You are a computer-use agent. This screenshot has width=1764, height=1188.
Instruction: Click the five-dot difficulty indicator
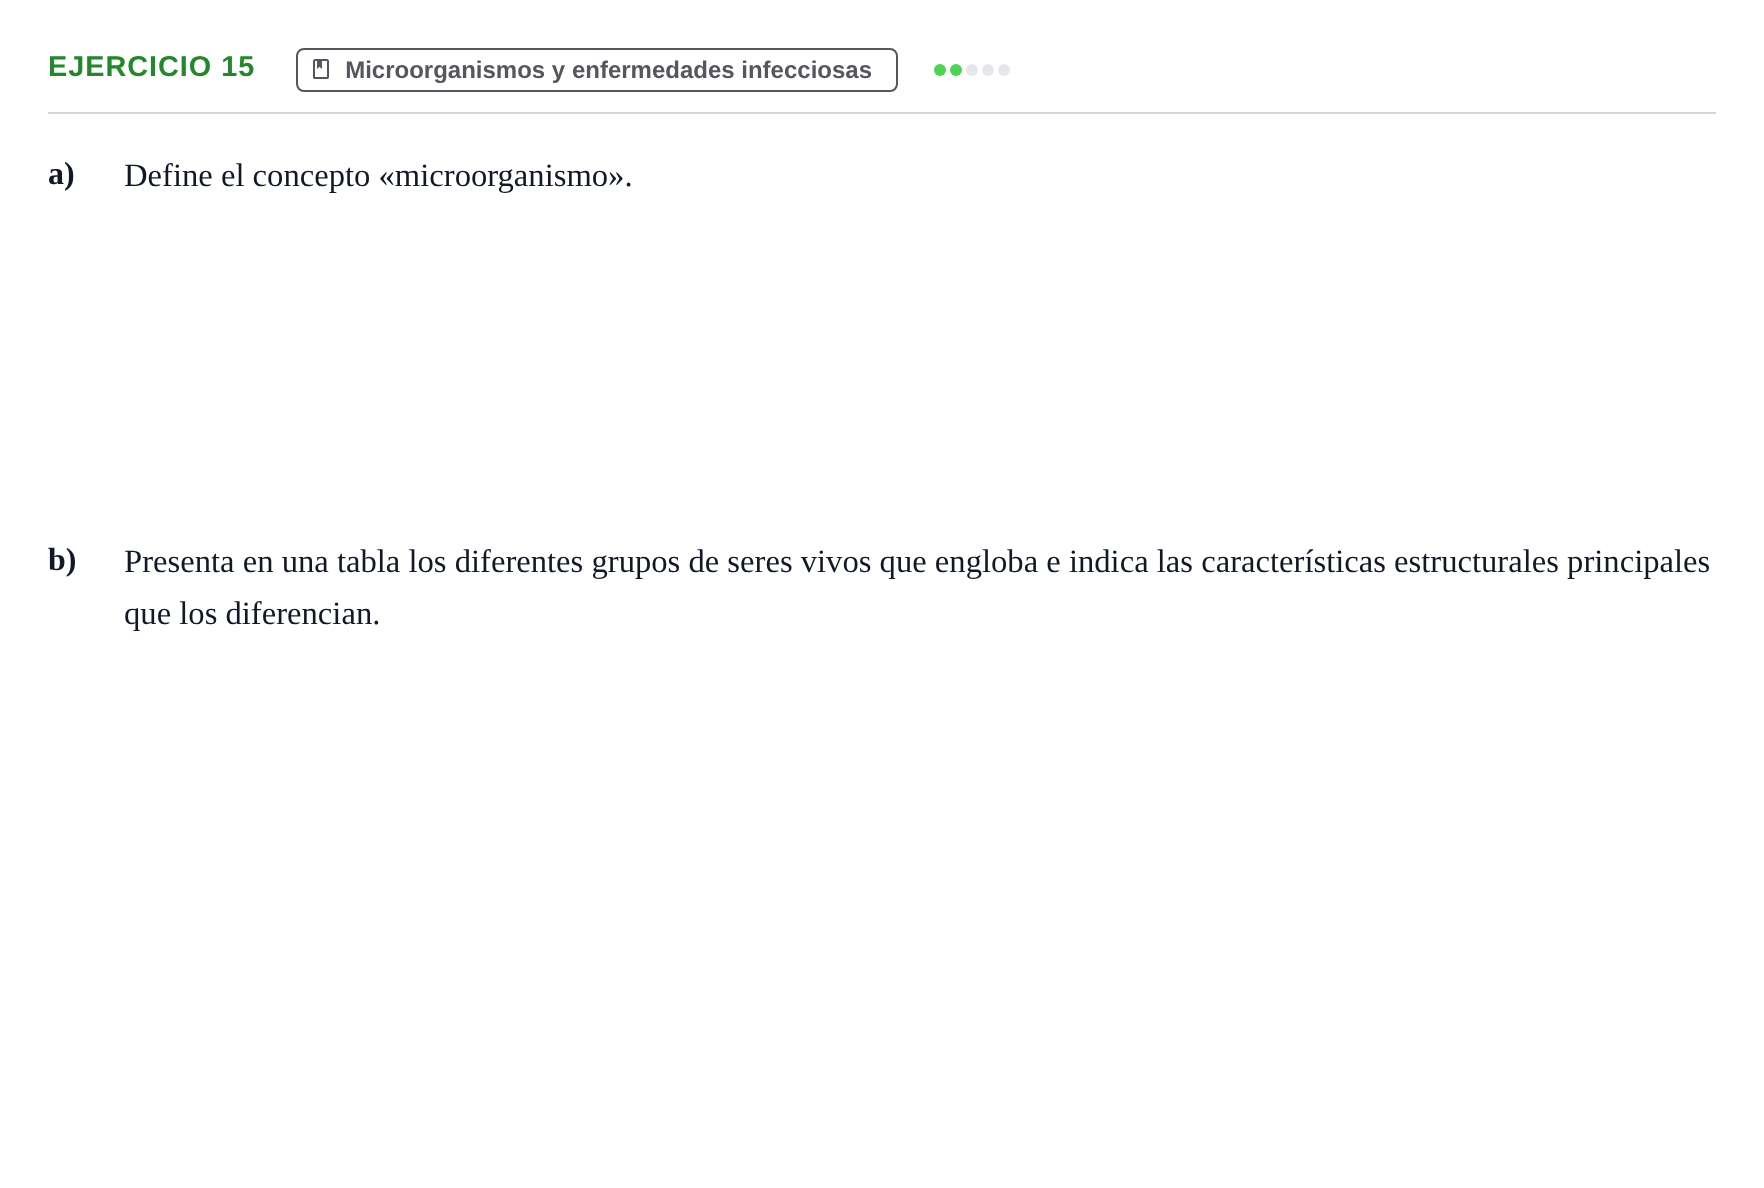(972, 70)
